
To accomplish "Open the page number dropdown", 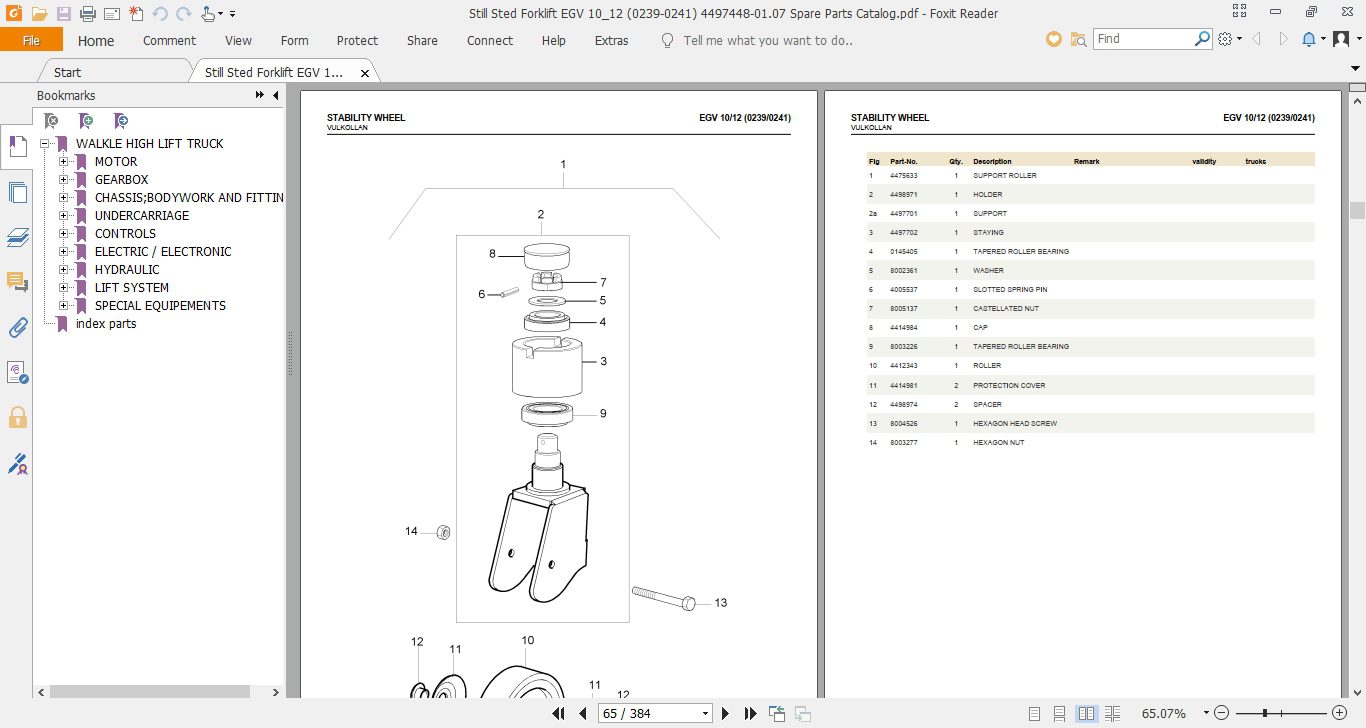I will click(706, 714).
